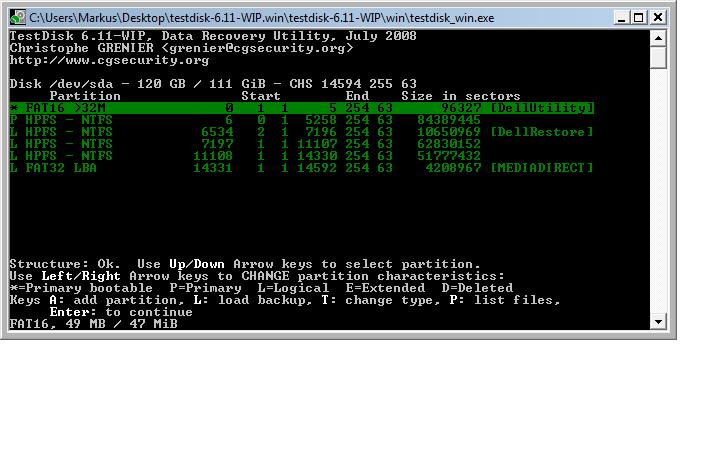Viewport: 720px width, 450px height.
Task: Click the vertical scrollbar thumb
Action: [x=658, y=57]
